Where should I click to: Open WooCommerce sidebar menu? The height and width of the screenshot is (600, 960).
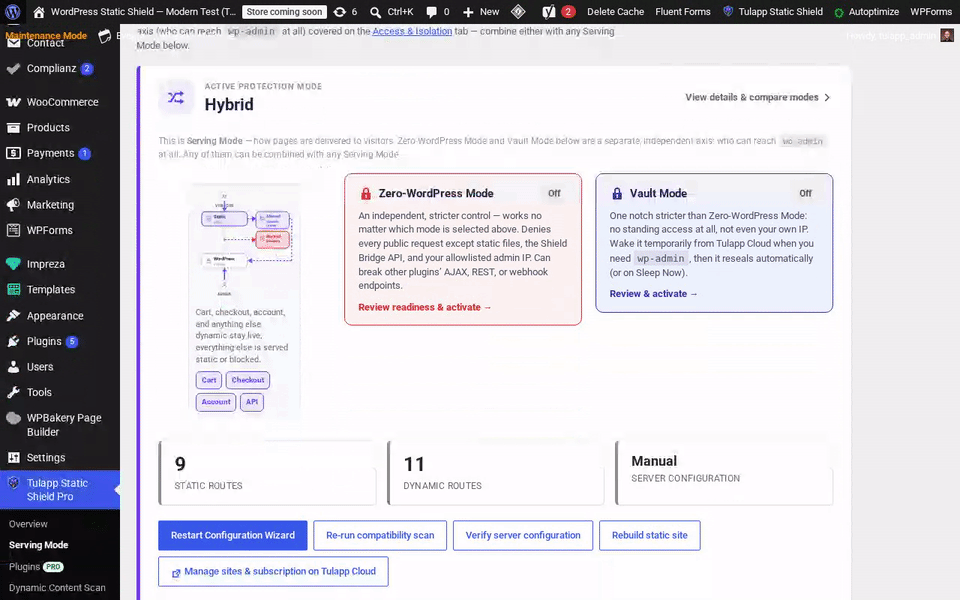60,102
